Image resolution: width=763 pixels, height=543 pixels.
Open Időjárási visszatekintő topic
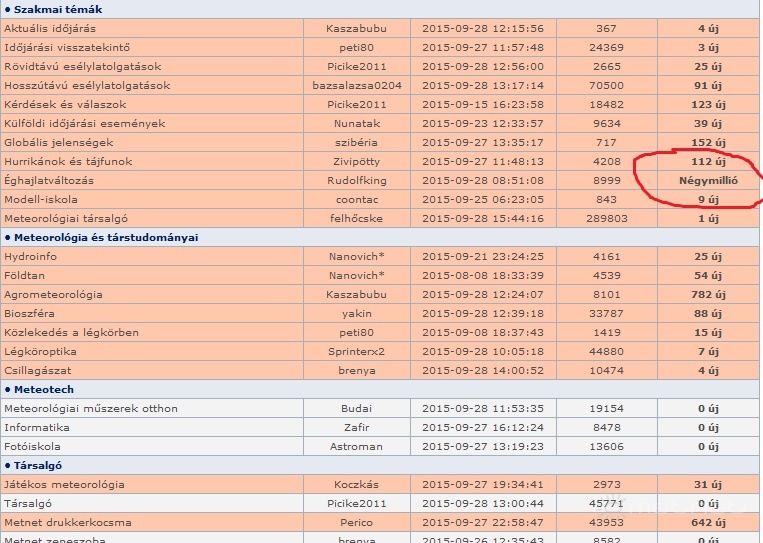(67, 48)
